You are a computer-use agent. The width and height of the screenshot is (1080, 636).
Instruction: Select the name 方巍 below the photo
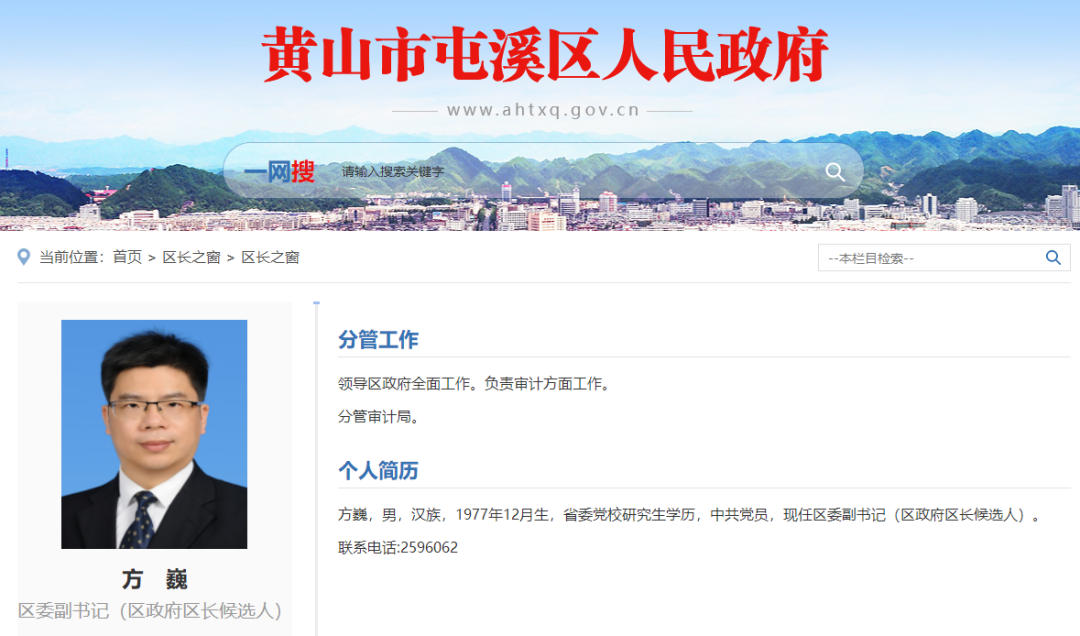[154, 579]
